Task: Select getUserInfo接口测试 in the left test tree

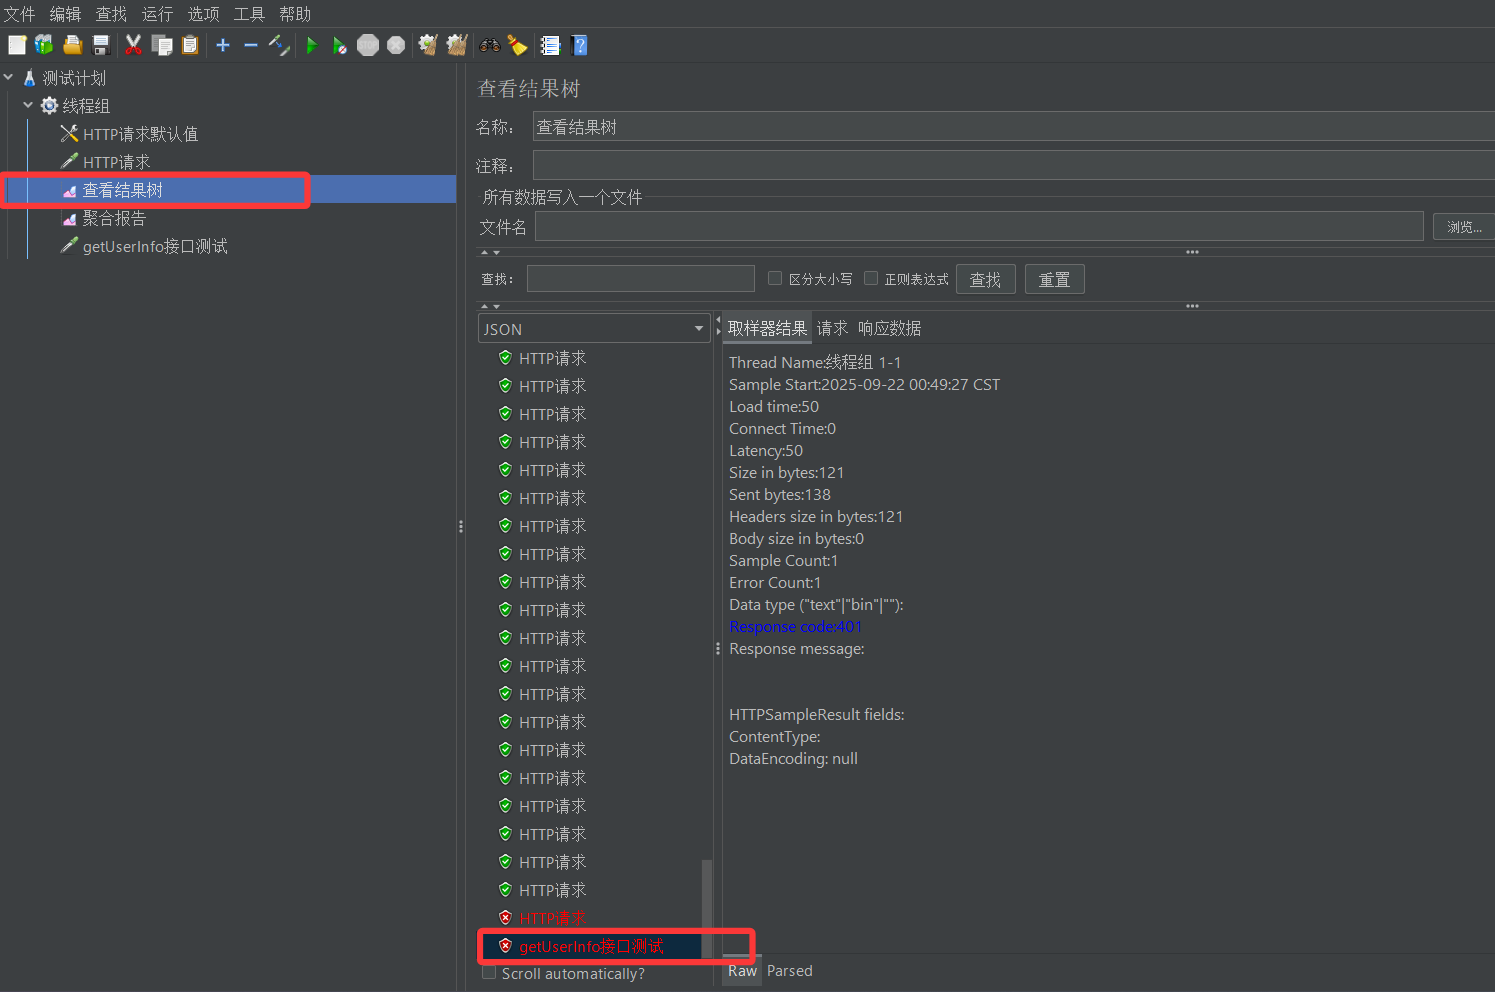Action: 155,246
